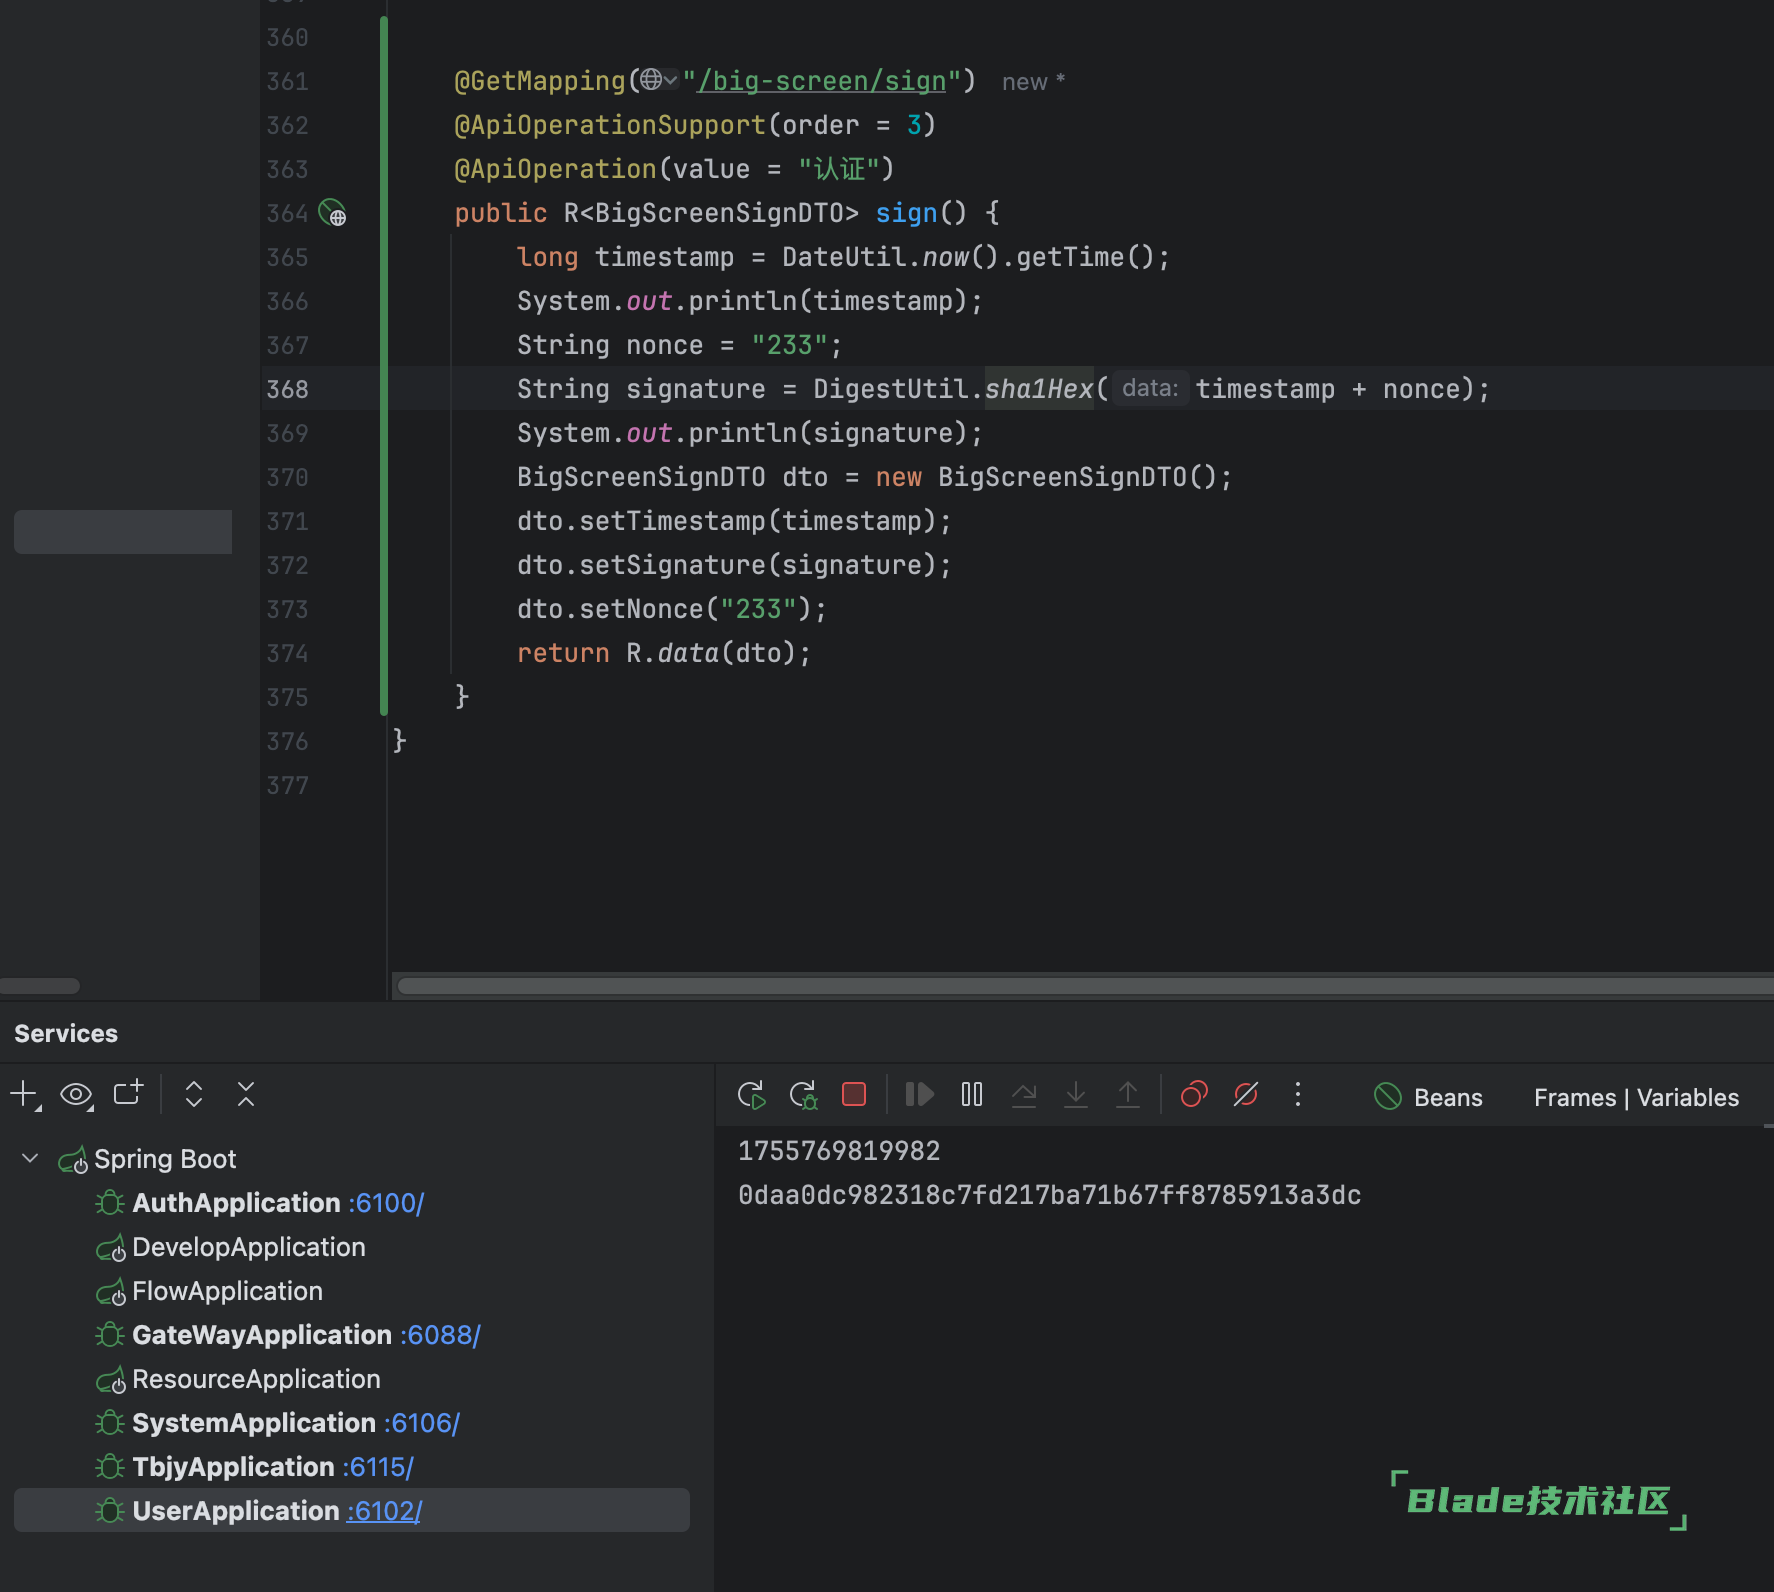1774x1592 pixels.
Task: Click the data: parameter hint on line 368
Action: [1150, 388]
